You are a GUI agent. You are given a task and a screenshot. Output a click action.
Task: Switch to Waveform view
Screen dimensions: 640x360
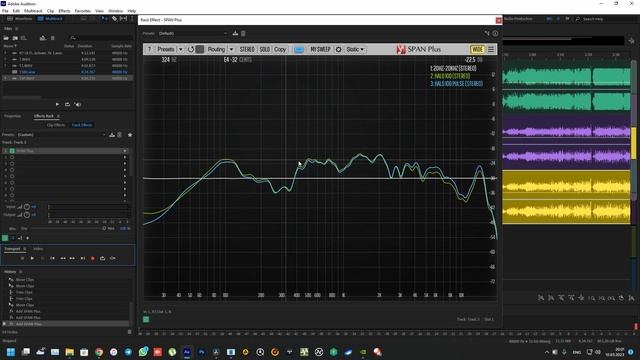[x=19, y=19]
